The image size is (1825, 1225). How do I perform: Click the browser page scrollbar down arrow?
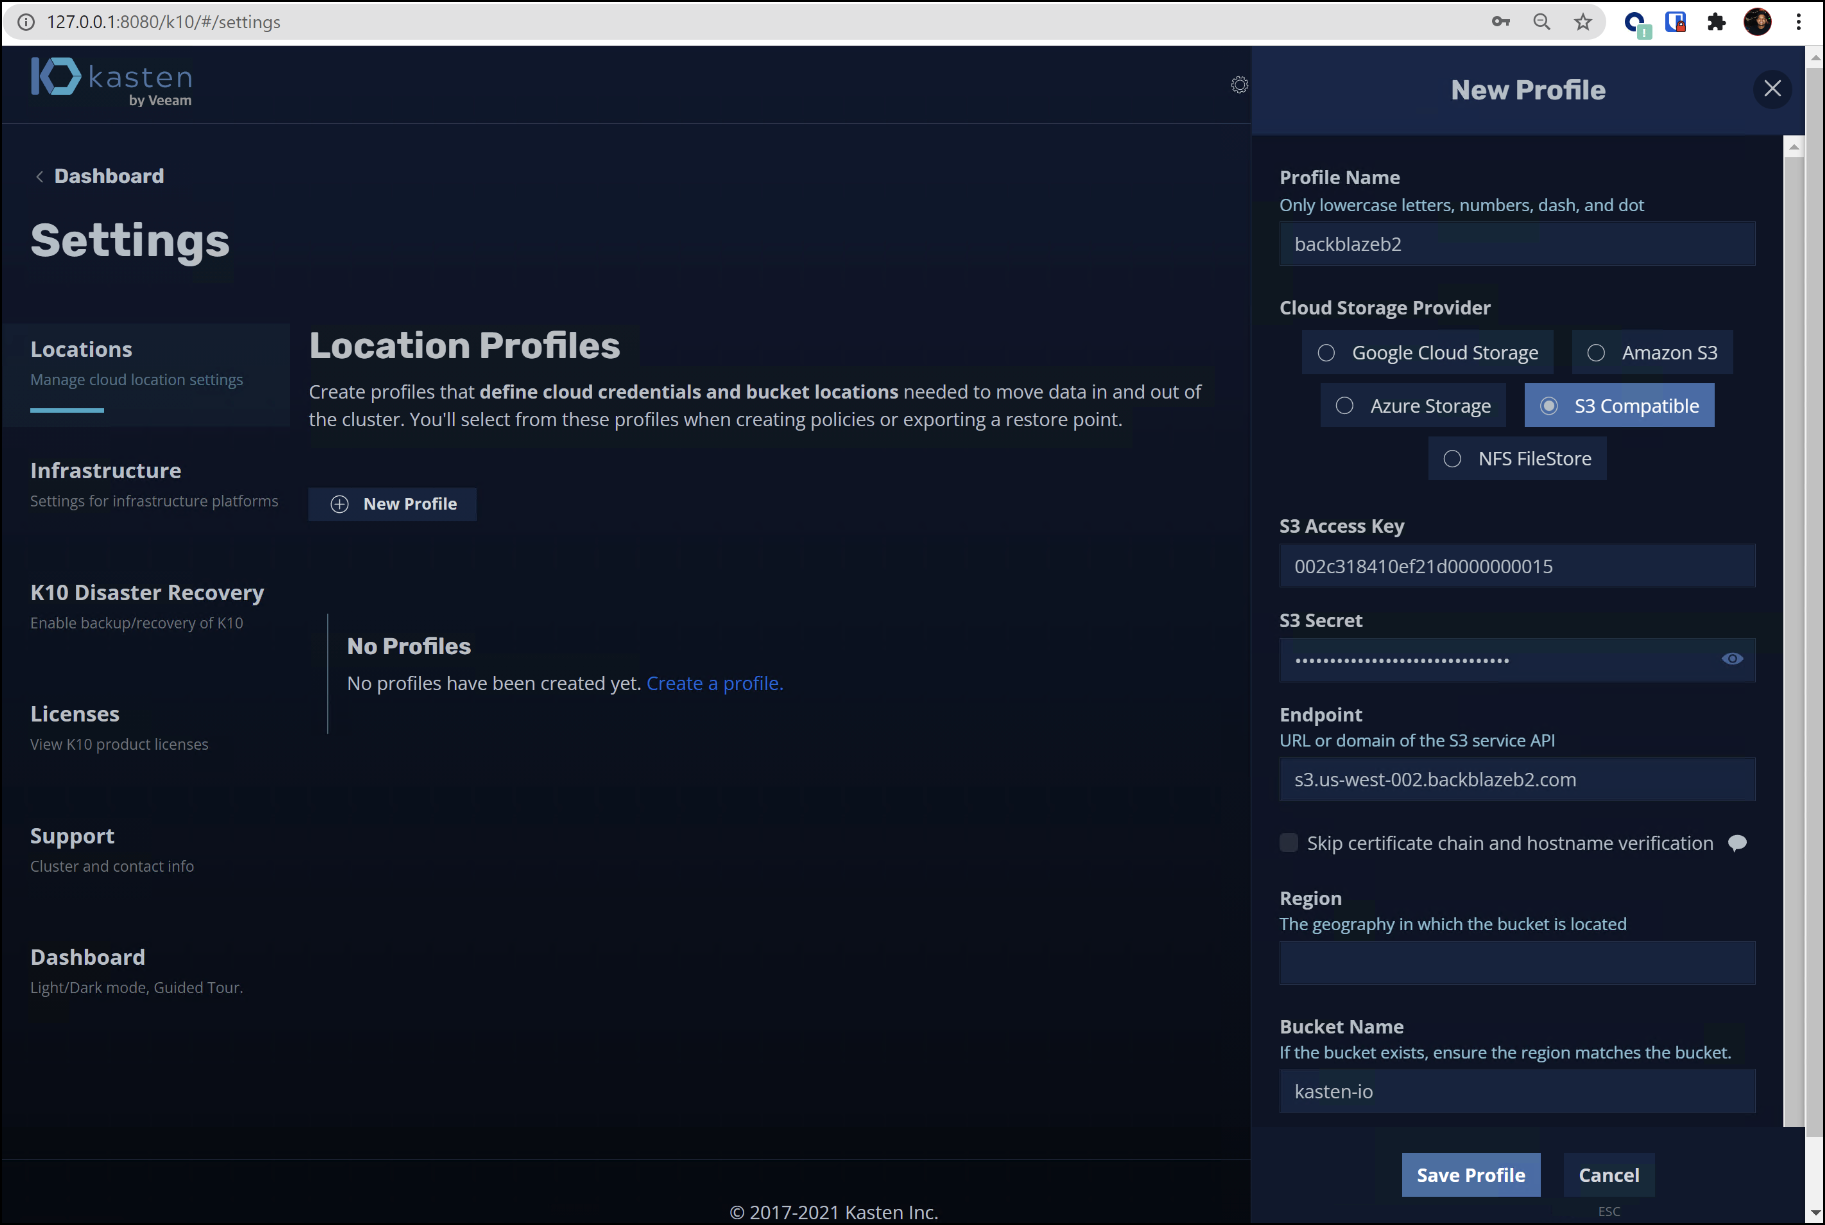coord(1815,1213)
